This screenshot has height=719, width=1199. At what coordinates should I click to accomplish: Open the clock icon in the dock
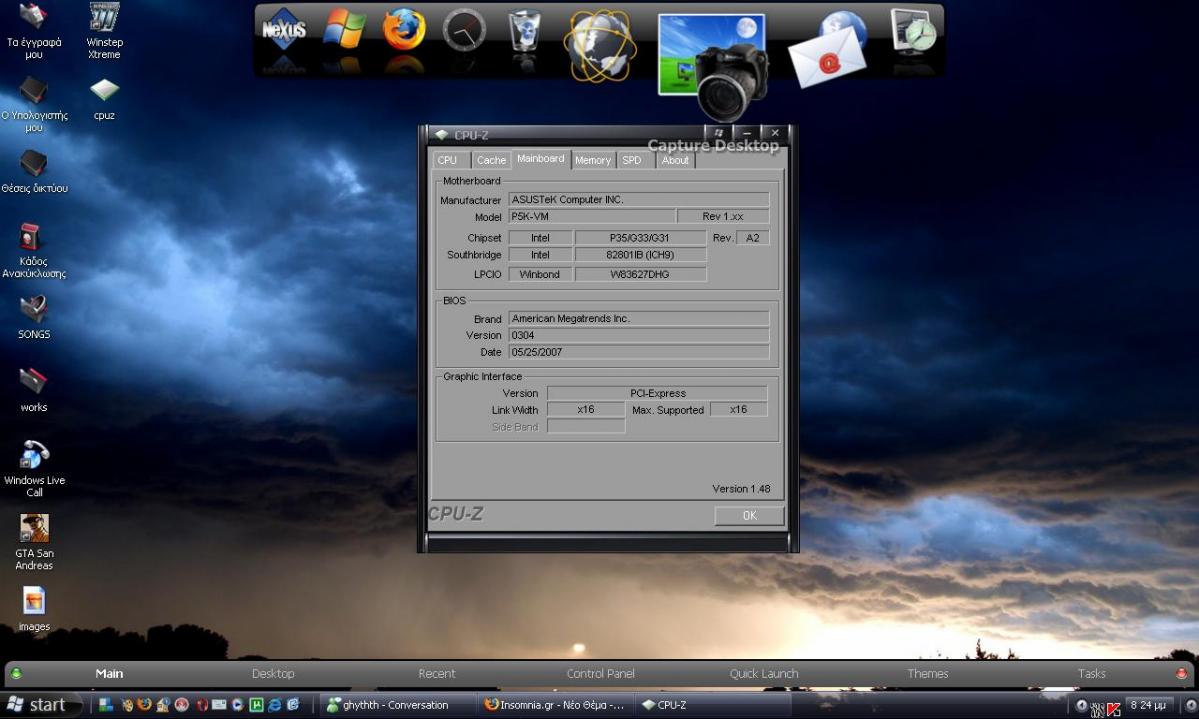point(464,30)
